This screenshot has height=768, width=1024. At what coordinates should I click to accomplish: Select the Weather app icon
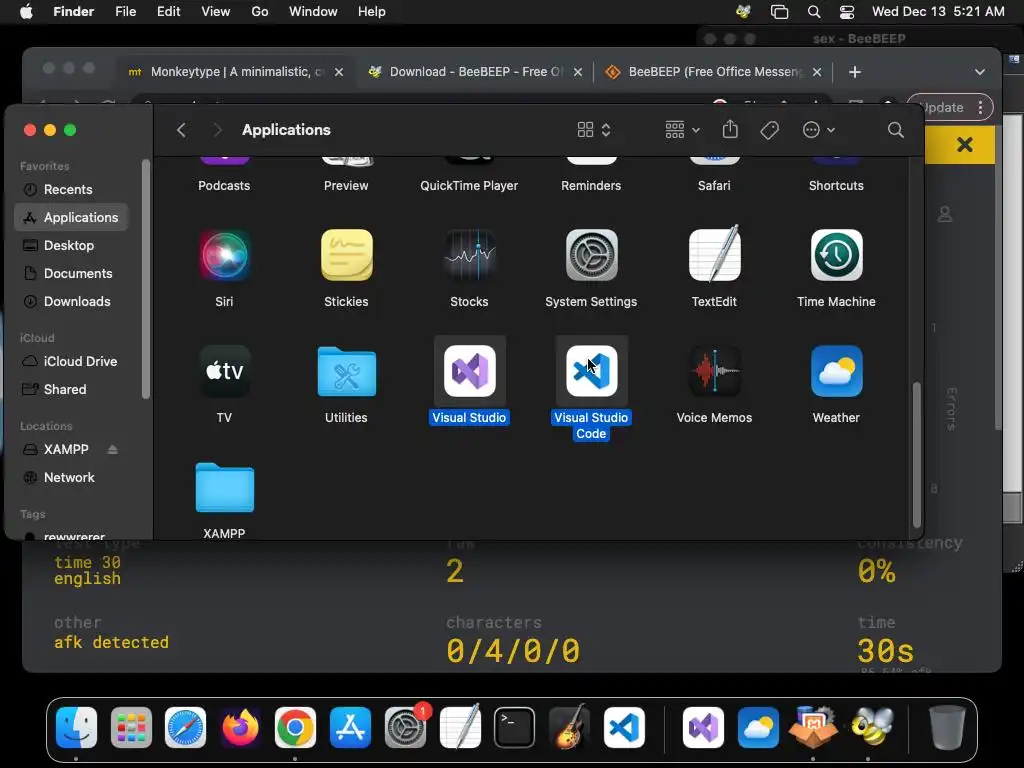click(837, 371)
